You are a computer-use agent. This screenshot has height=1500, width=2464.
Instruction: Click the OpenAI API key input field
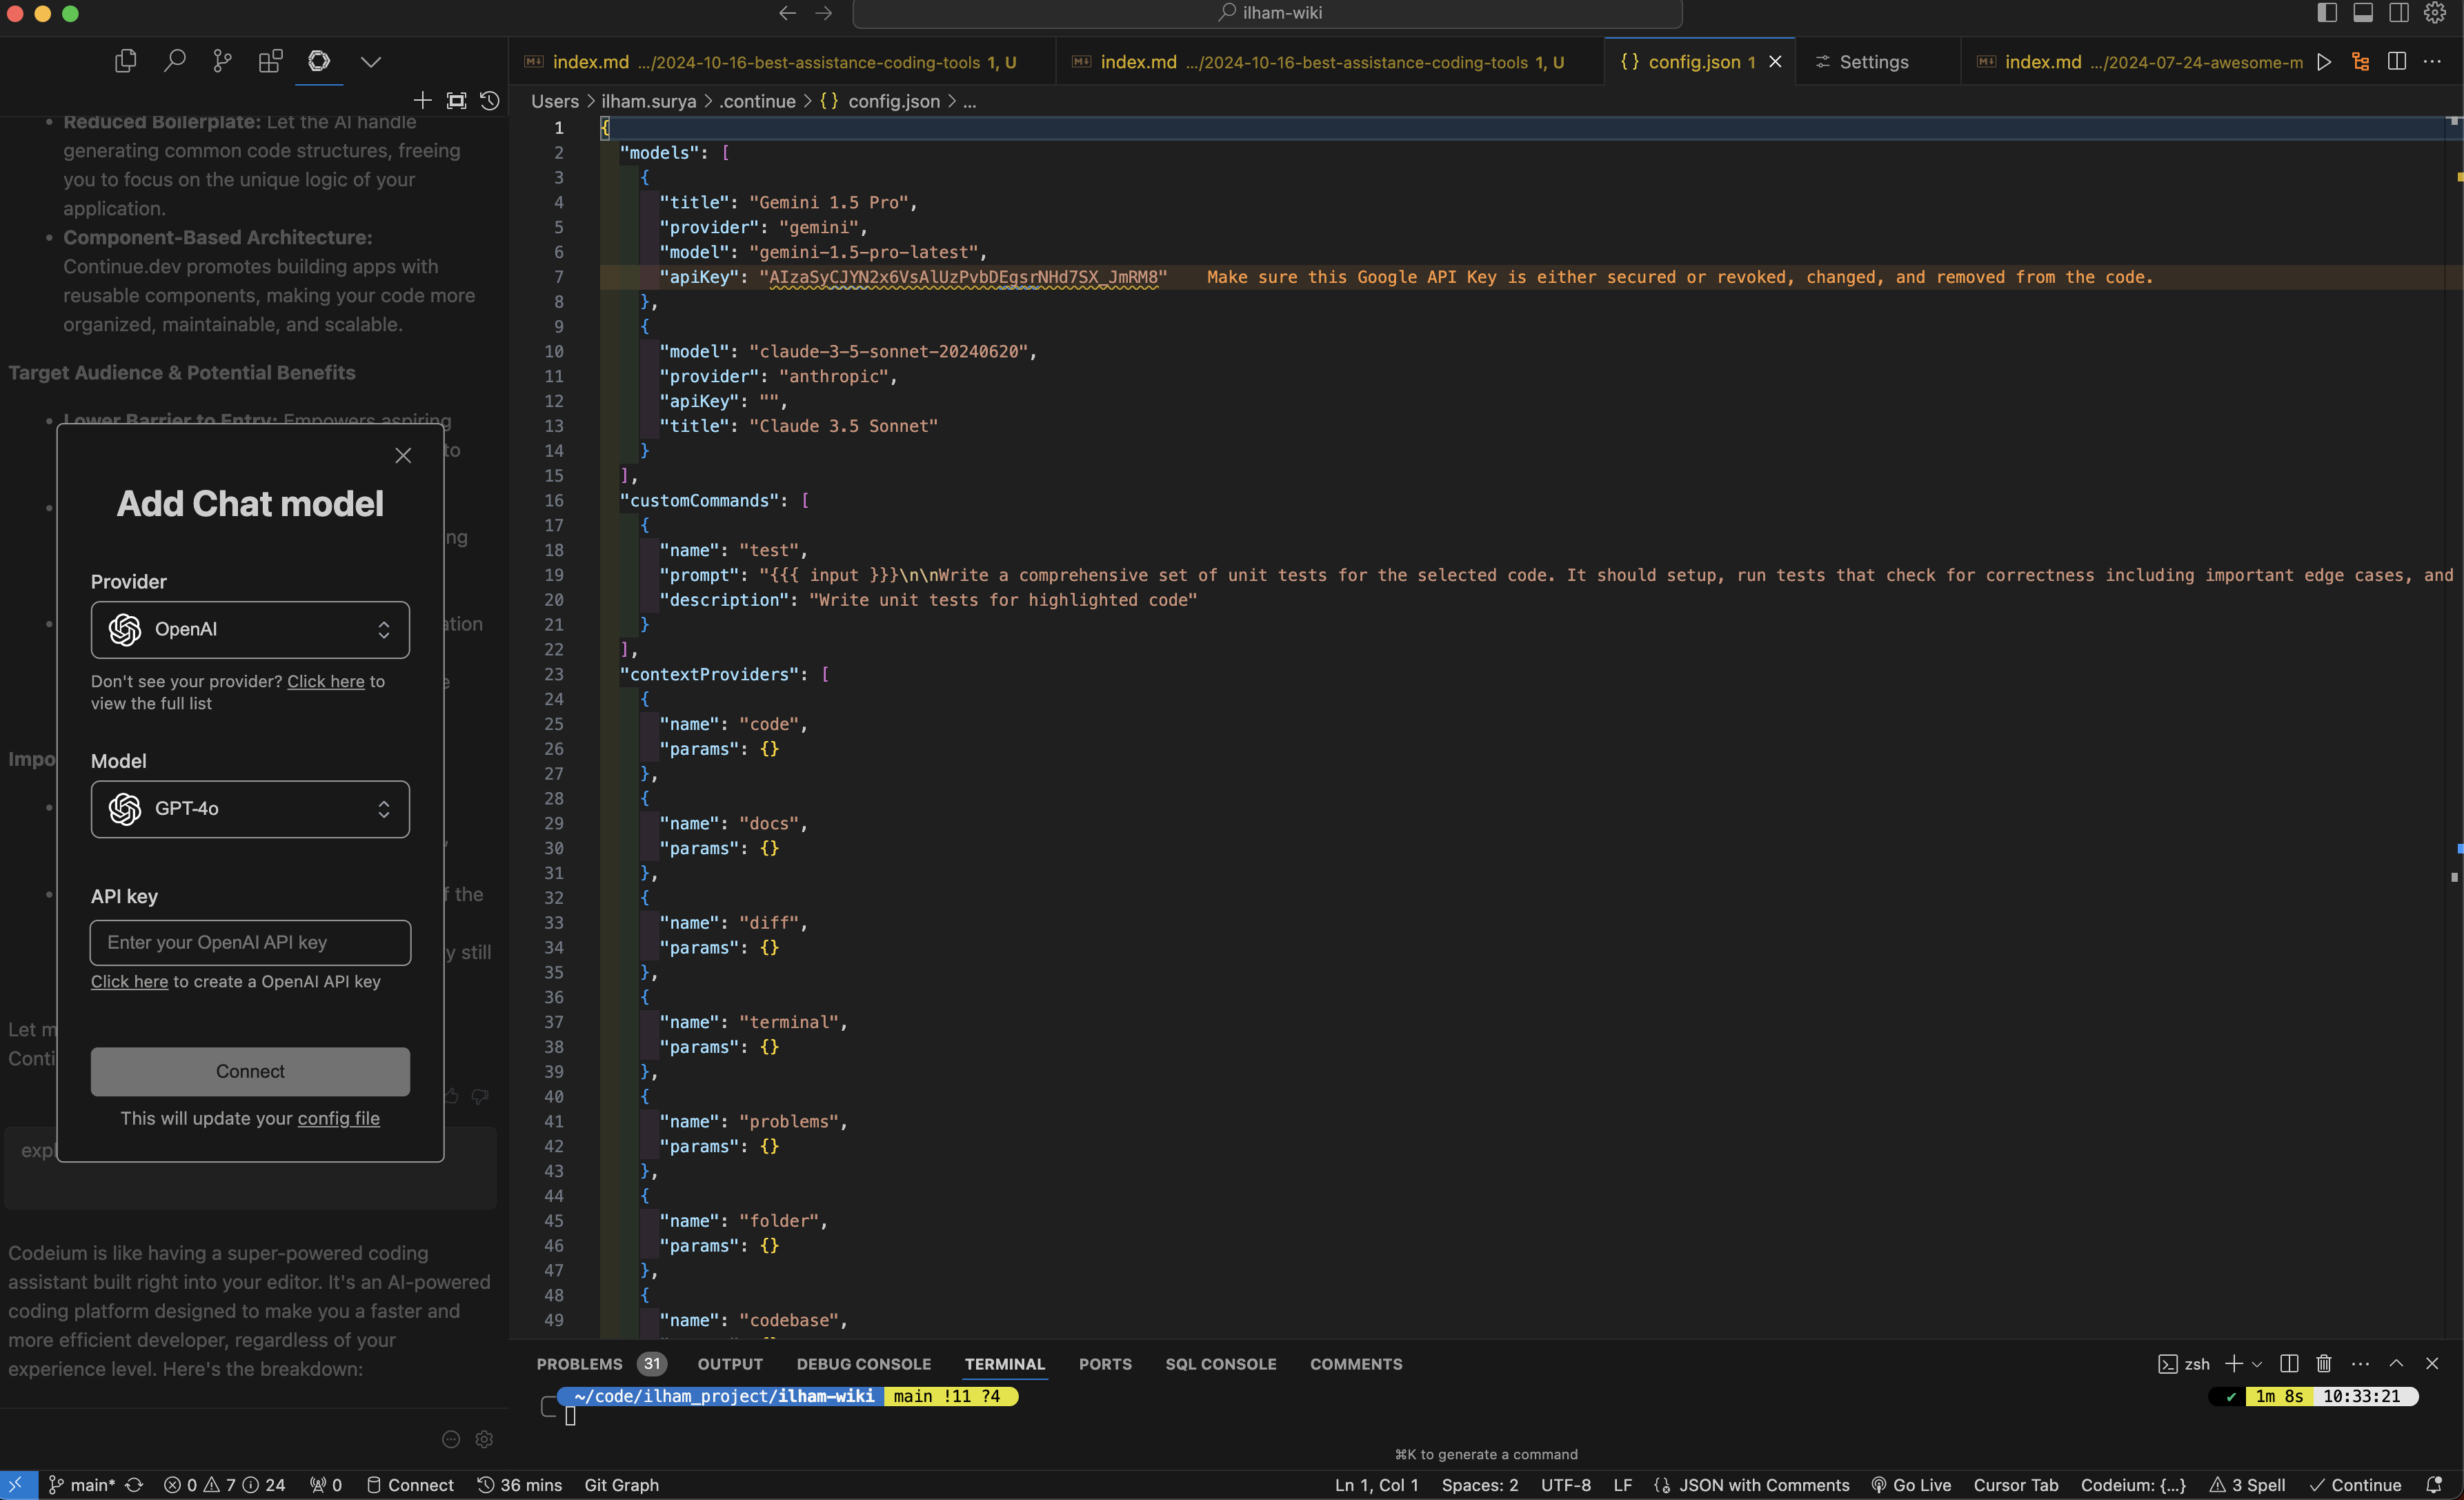[250, 943]
